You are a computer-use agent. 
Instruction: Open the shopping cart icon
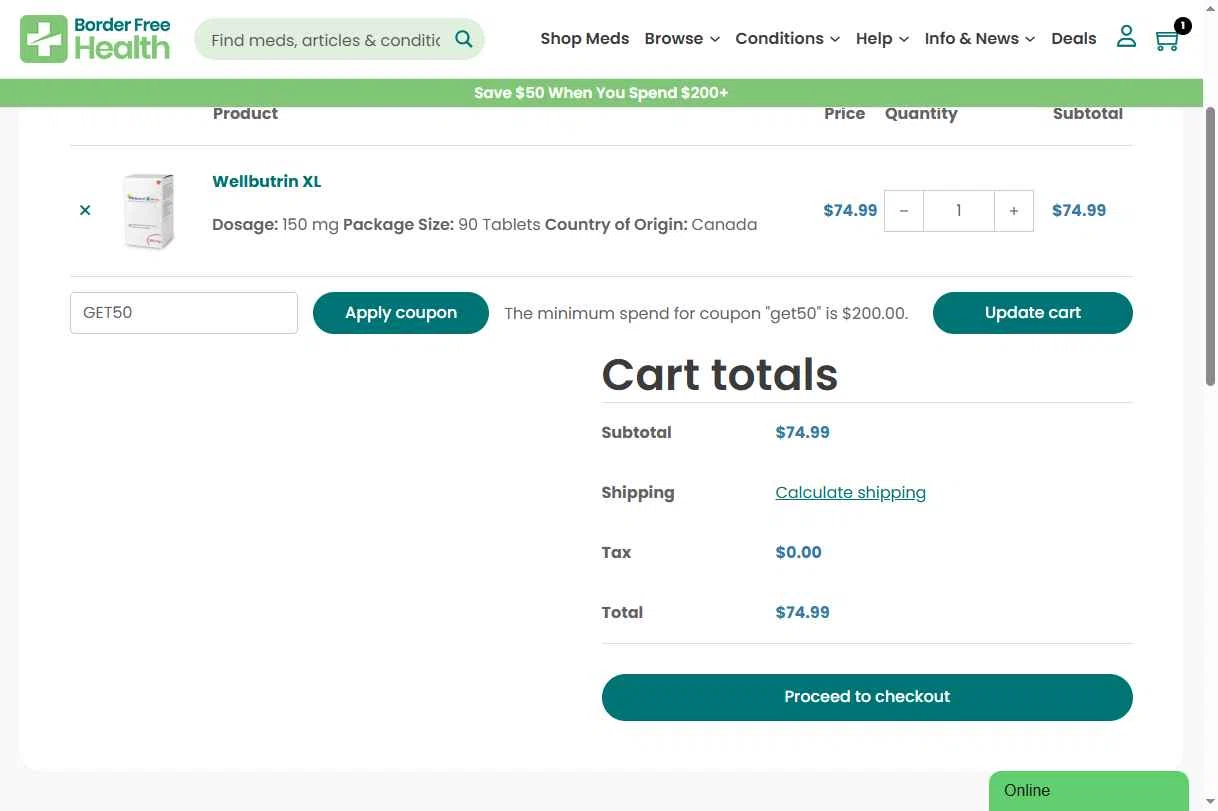tap(1166, 40)
